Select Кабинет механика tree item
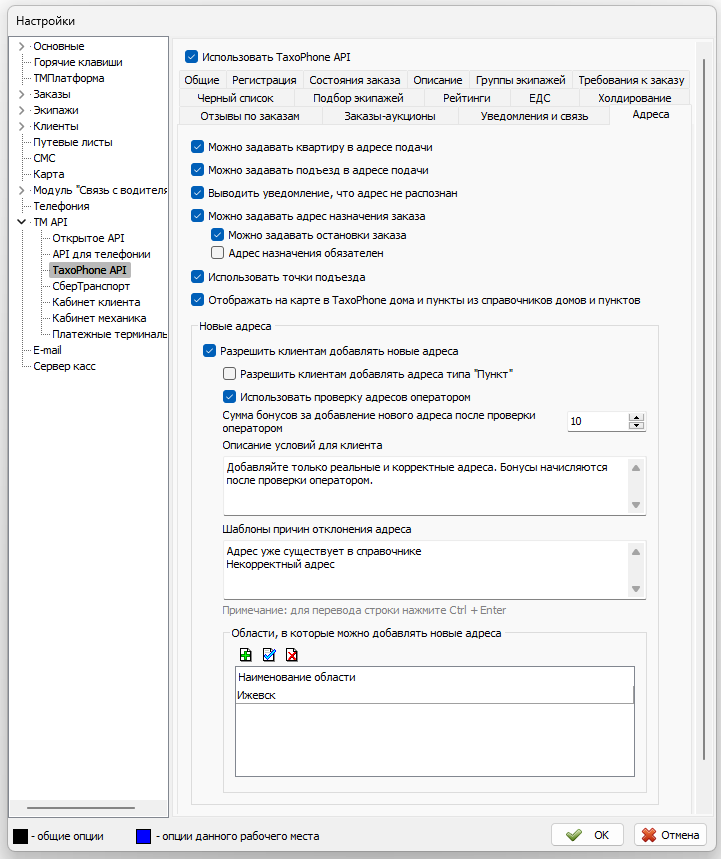Screen dimensions: 721x859 tap(99, 318)
